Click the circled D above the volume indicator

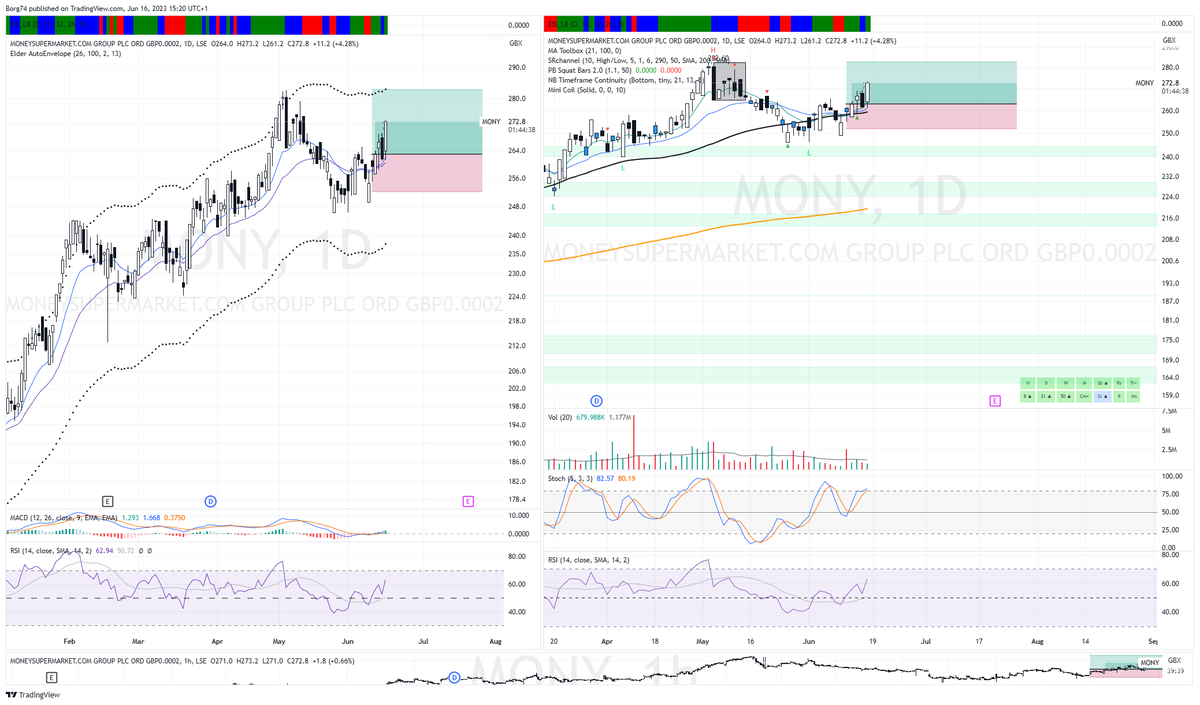tap(596, 400)
